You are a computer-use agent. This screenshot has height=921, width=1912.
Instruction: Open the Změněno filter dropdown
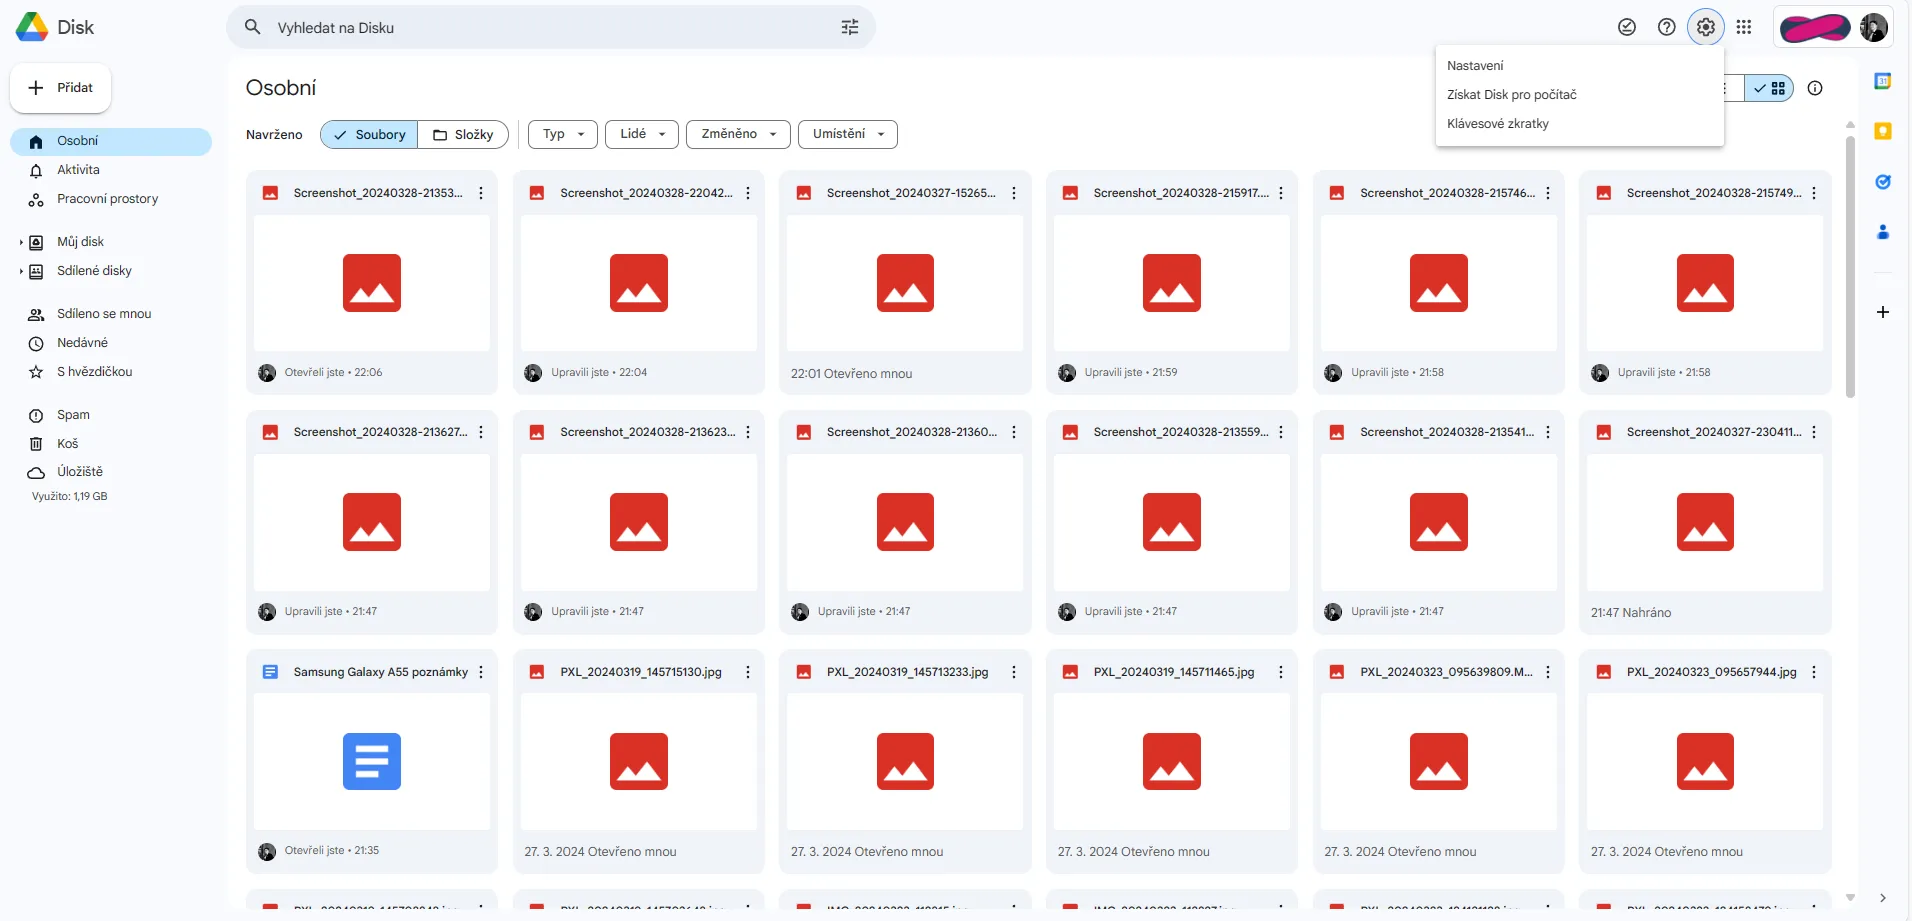(738, 135)
